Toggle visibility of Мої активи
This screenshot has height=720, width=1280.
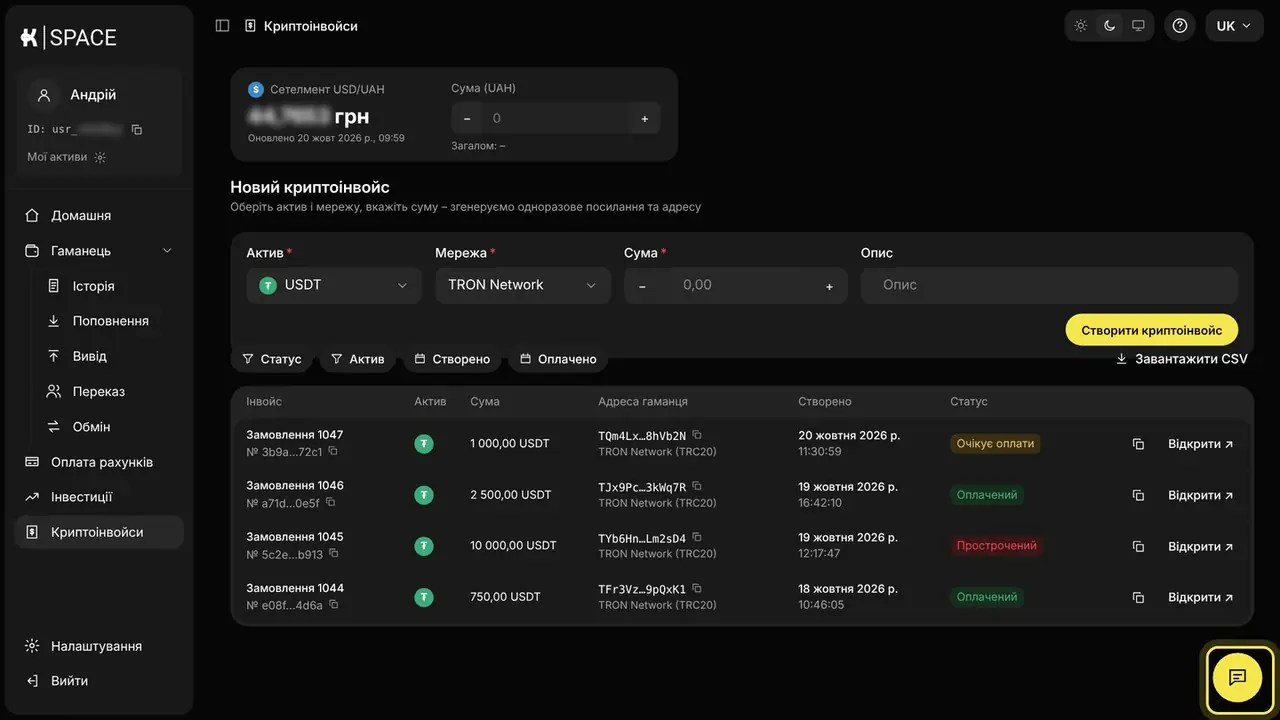(x=100, y=157)
